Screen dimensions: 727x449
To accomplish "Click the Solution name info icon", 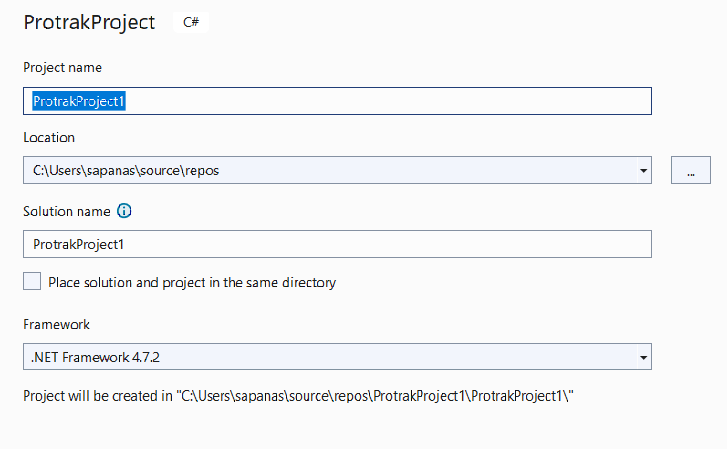I will point(125,211).
